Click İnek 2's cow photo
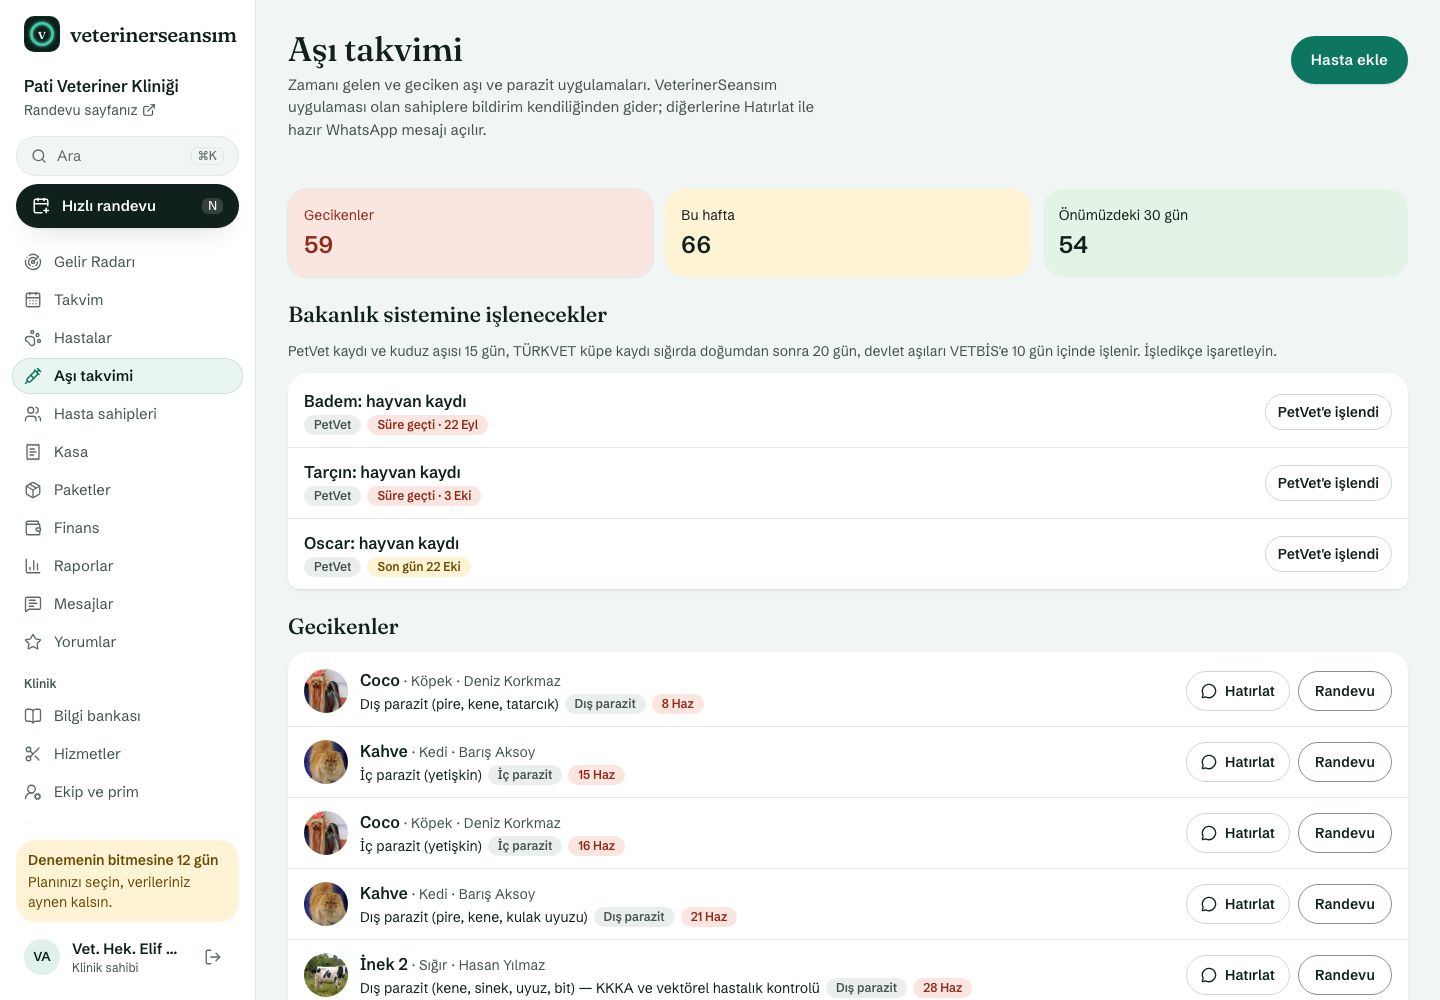 pos(326,975)
